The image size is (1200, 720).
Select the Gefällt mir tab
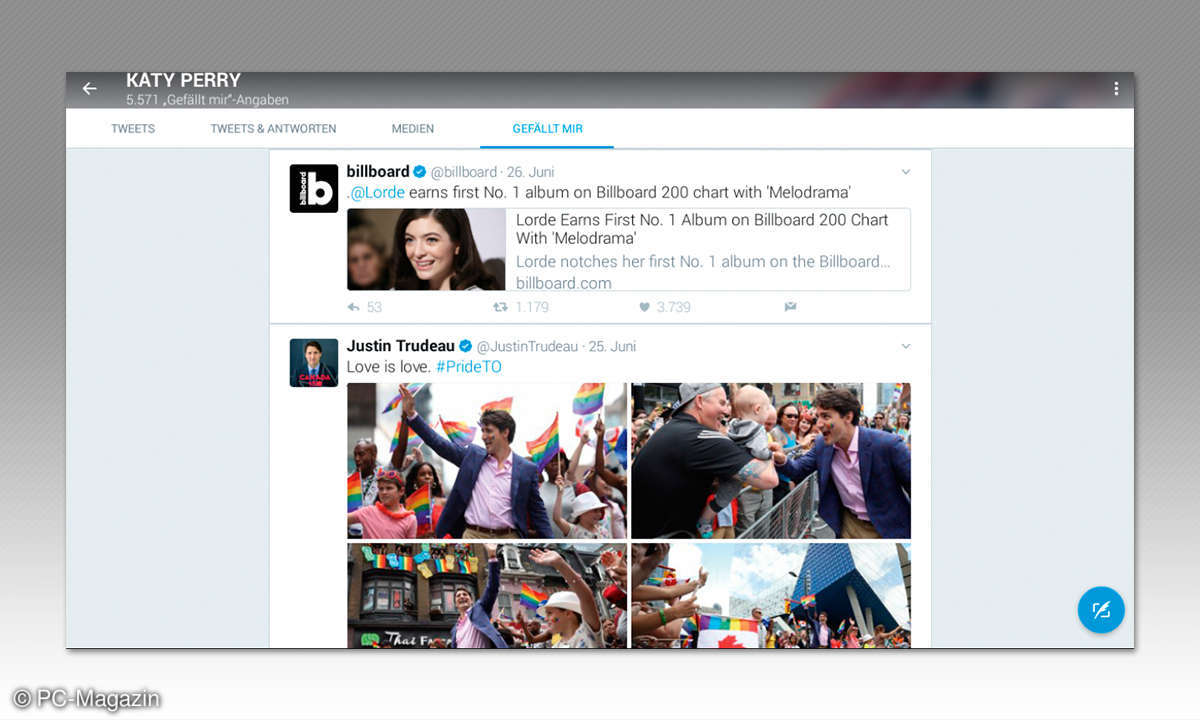click(x=547, y=129)
